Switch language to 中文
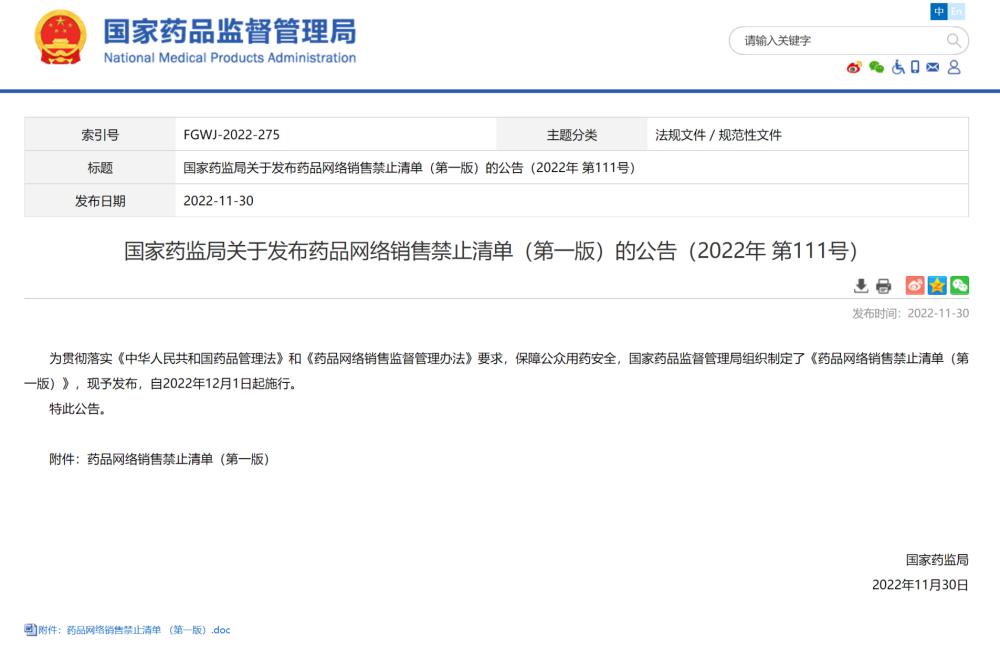This screenshot has width=1000, height=672. point(939,11)
